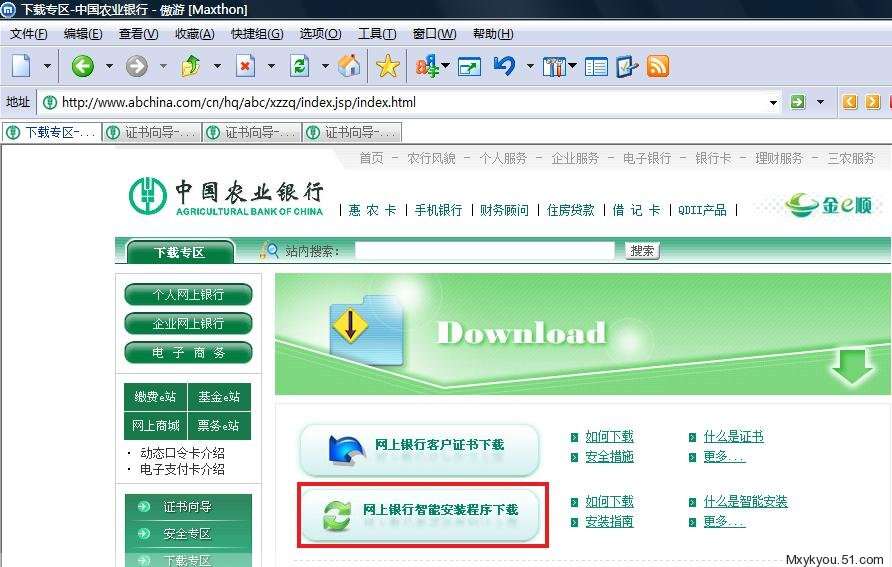Click the 金e顺 logo
Viewport: 892px width, 567px height.
pyautogui.click(x=829, y=205)
